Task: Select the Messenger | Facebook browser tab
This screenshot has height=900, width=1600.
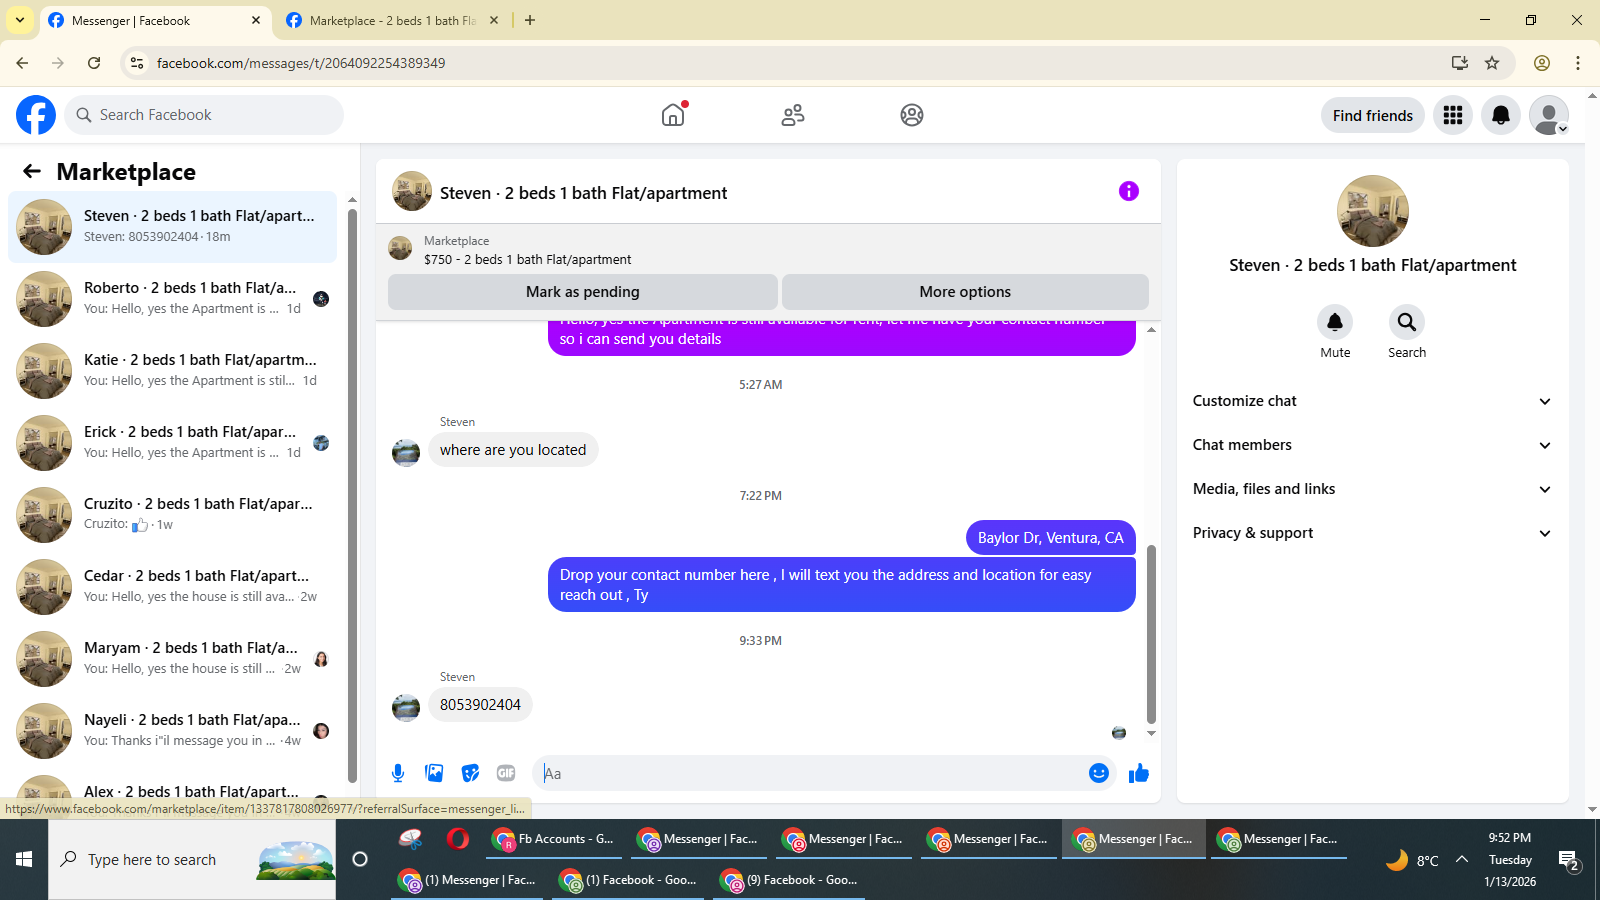Action: (155, 20)
